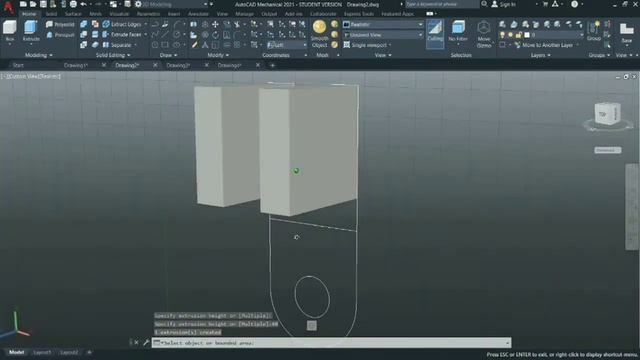Expand the Solid Editing panel
640x360 pixels.
coord(113,55)
